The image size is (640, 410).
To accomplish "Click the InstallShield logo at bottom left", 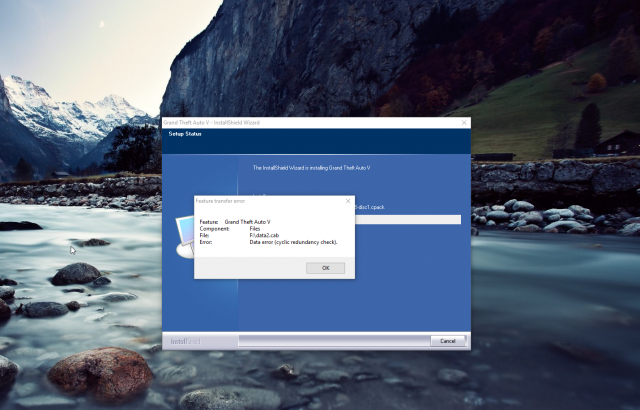I will 187,341.
